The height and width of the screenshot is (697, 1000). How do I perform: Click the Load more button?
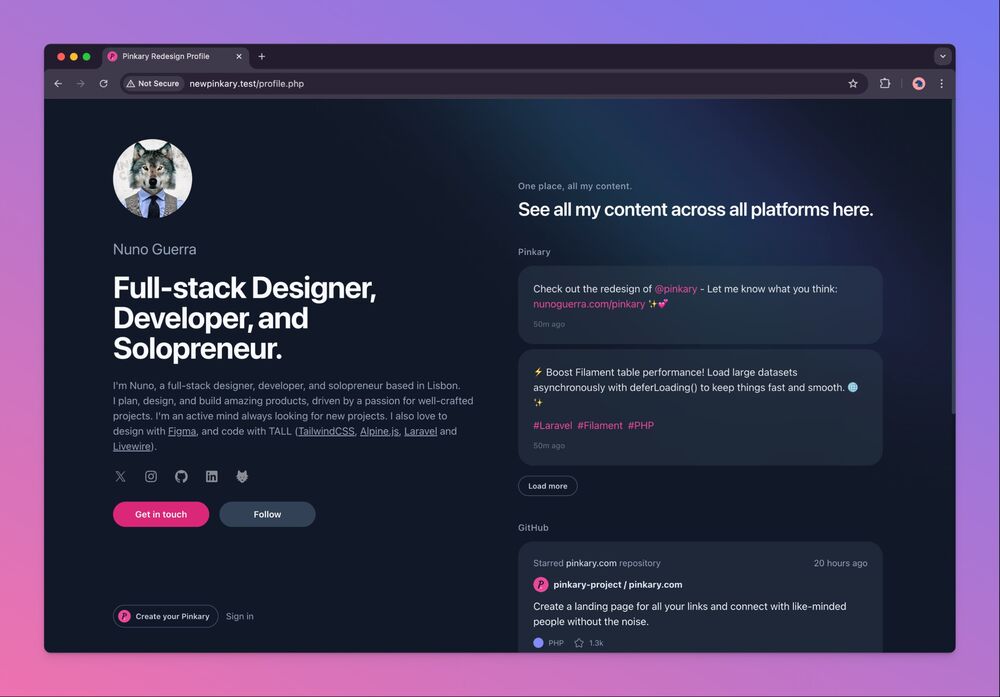tap(548, 486)
